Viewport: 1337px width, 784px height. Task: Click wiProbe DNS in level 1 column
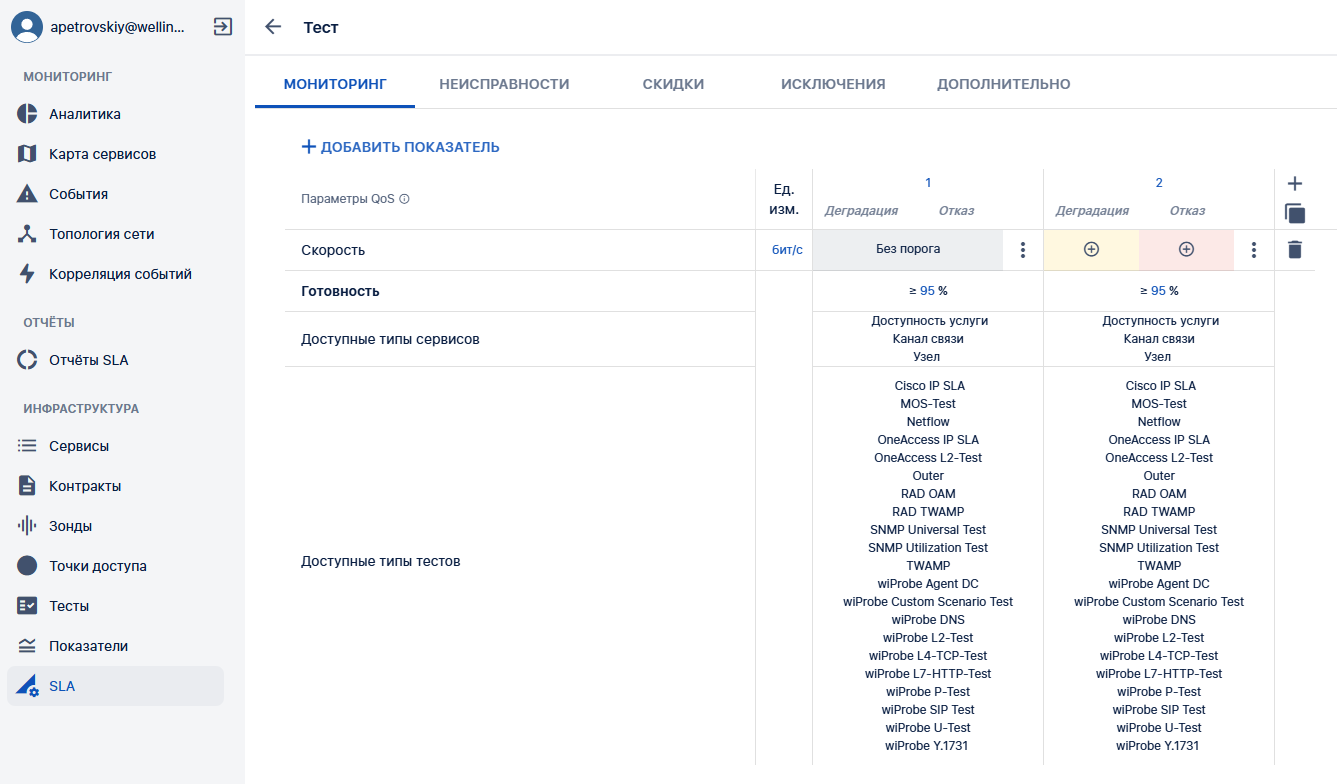coord(928,620)
